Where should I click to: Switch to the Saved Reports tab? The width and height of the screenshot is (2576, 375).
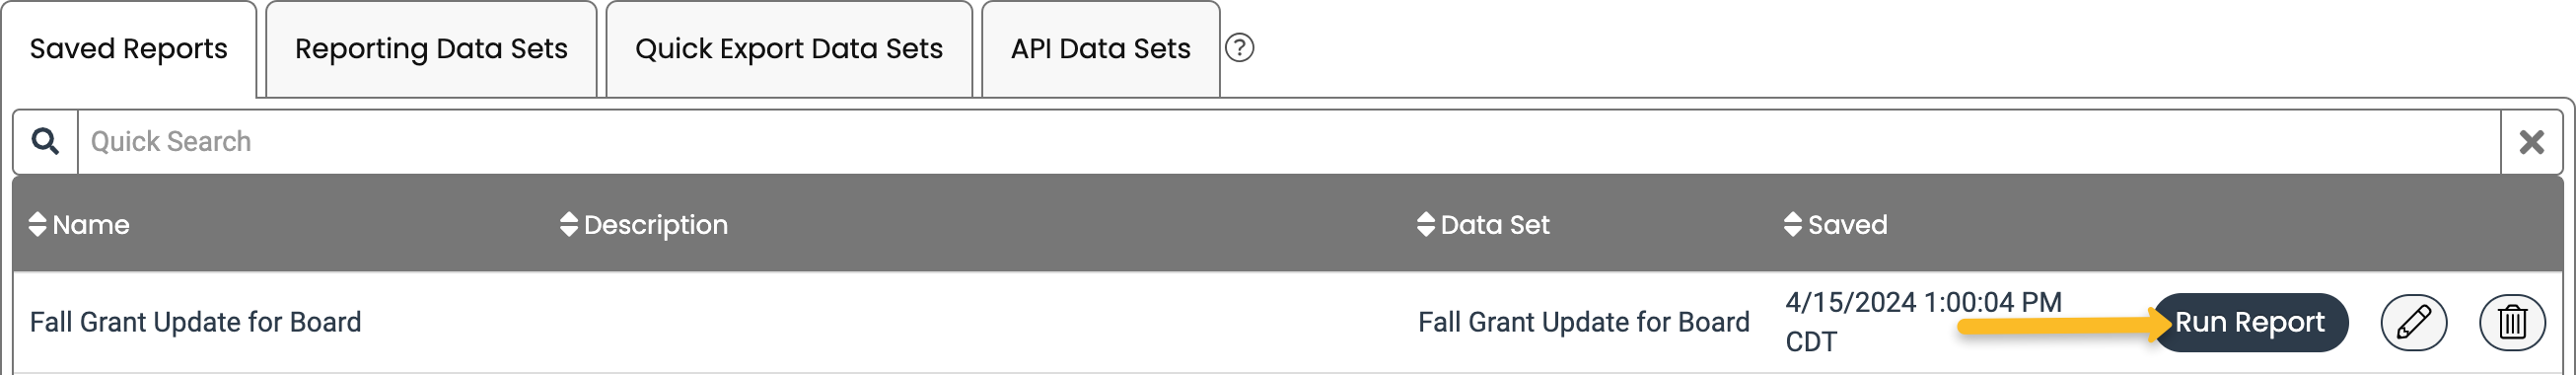[x=129, y=49]
